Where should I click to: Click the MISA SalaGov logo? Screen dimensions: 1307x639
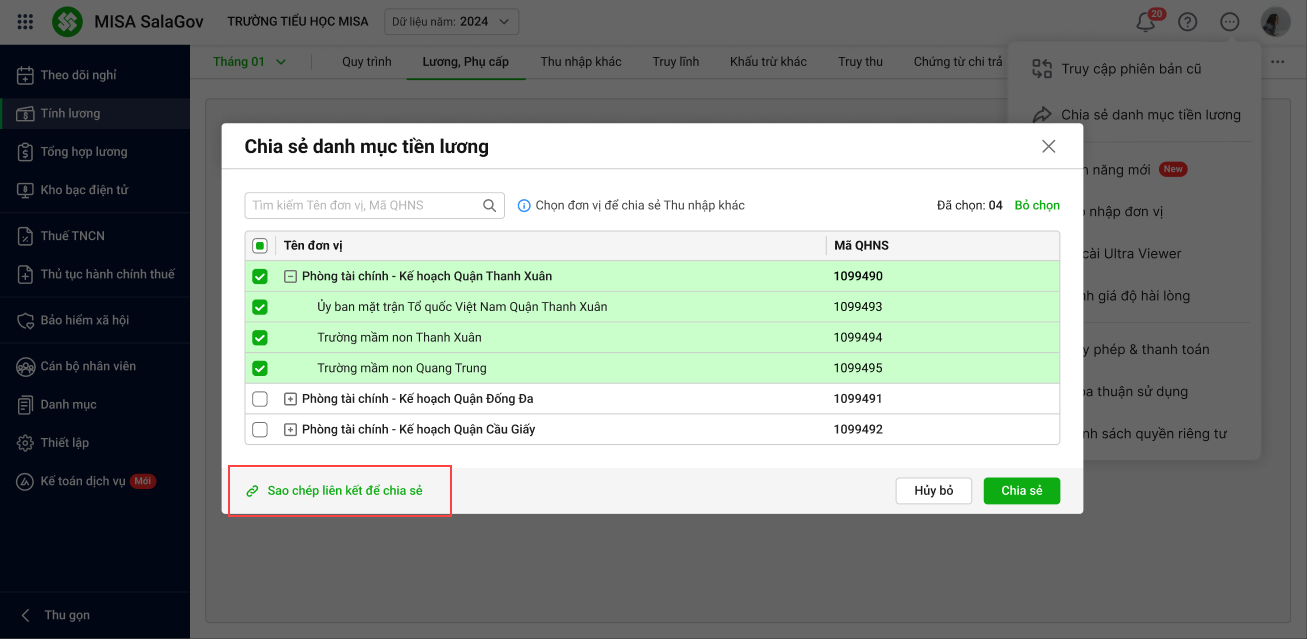[68, 22]
